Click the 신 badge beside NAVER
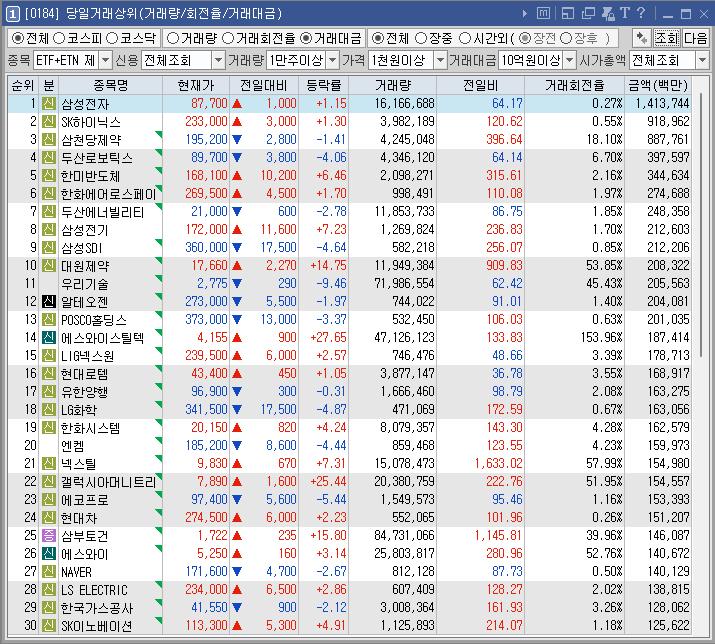Viewport: 715px width, 644px height. coord(49,571)
